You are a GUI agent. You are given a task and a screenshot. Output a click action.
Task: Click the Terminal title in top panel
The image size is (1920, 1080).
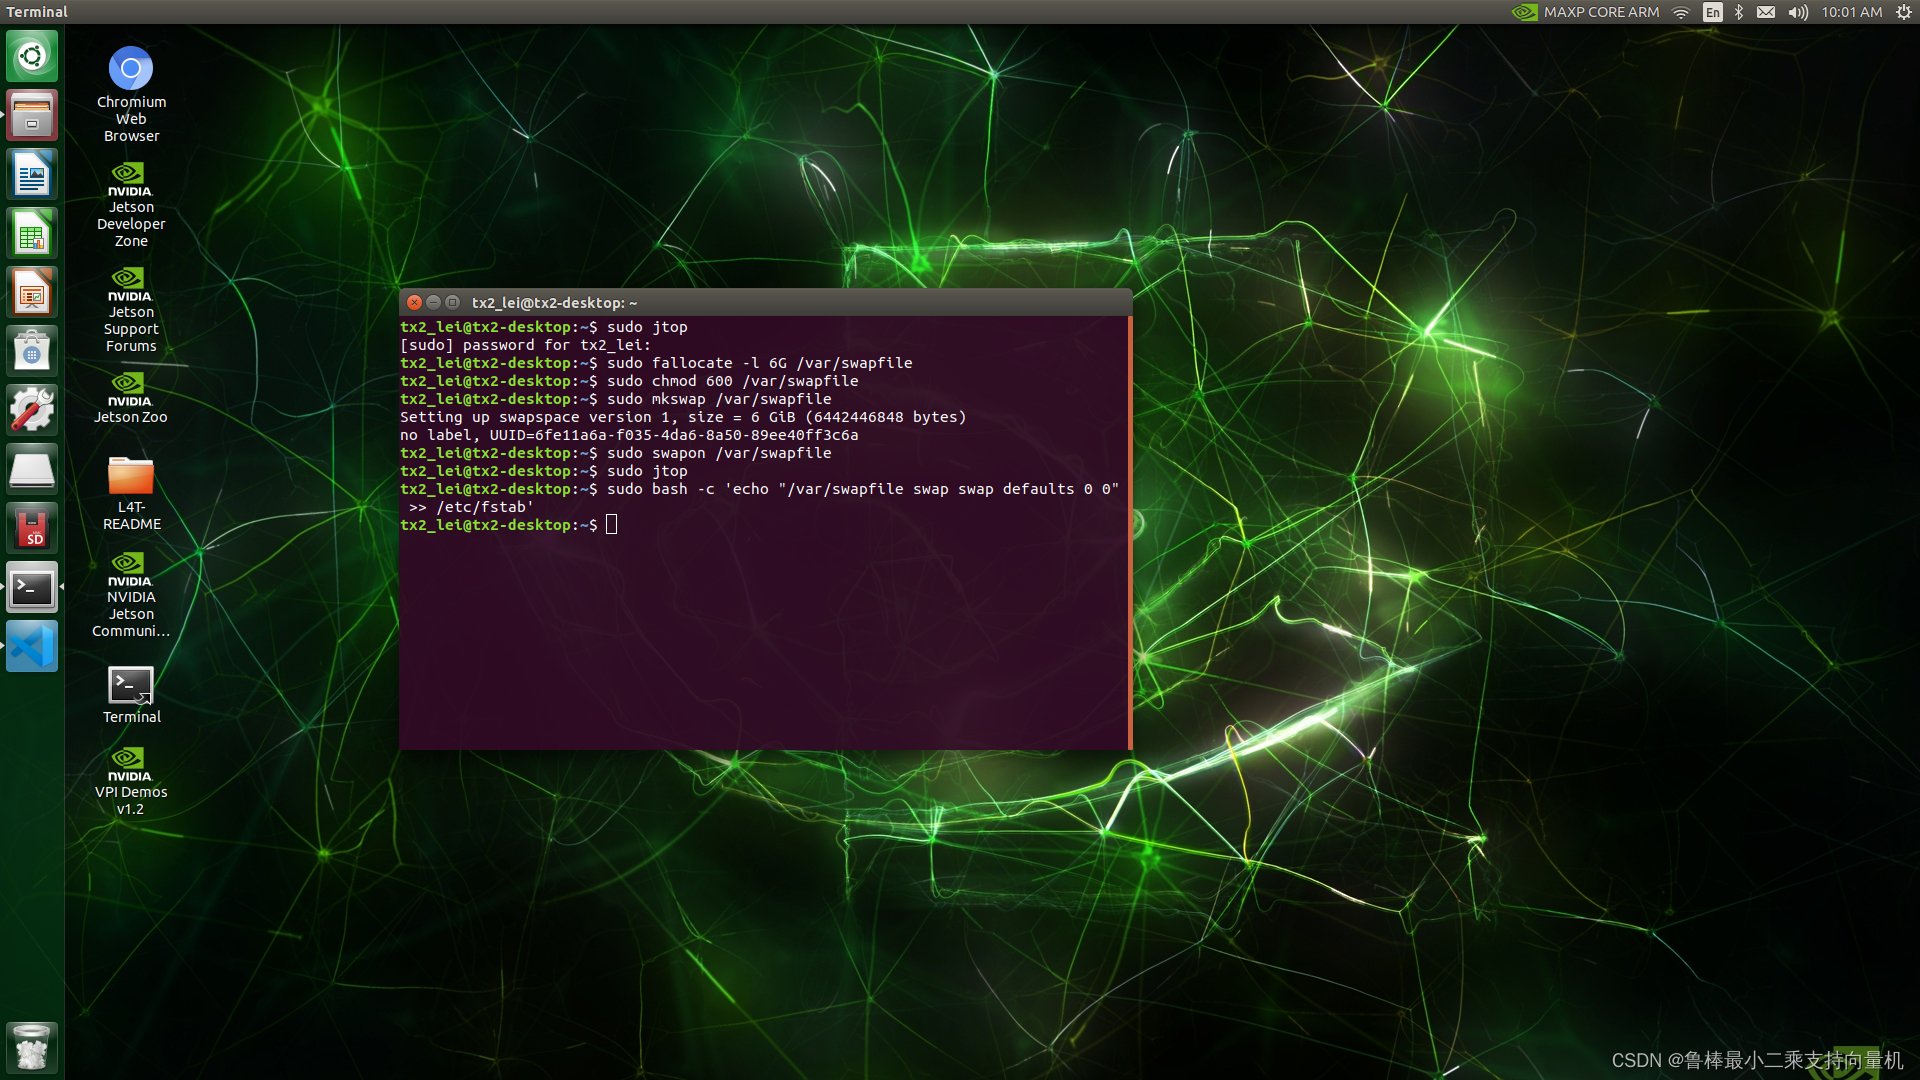[37, 12]
